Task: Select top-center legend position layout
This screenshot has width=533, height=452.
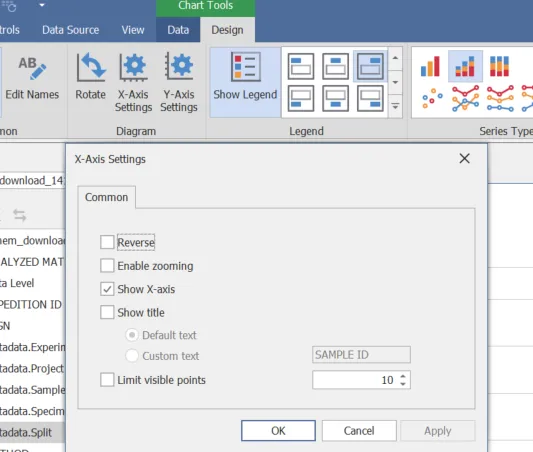Action: 336,66
